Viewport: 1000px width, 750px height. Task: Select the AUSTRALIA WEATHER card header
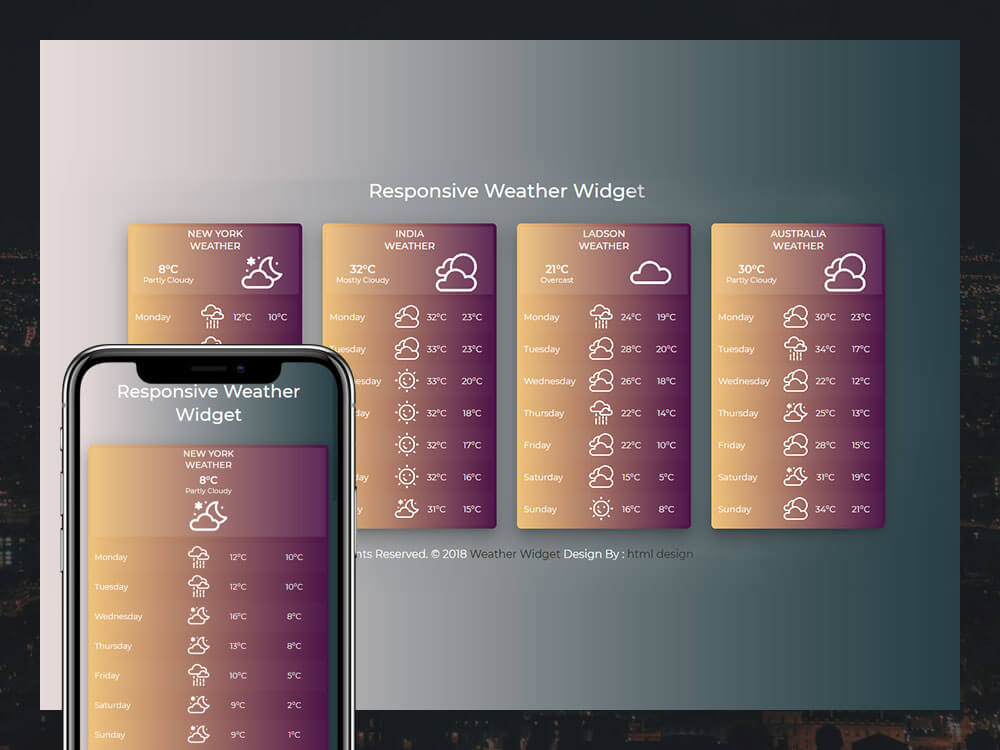click(797, 239)
